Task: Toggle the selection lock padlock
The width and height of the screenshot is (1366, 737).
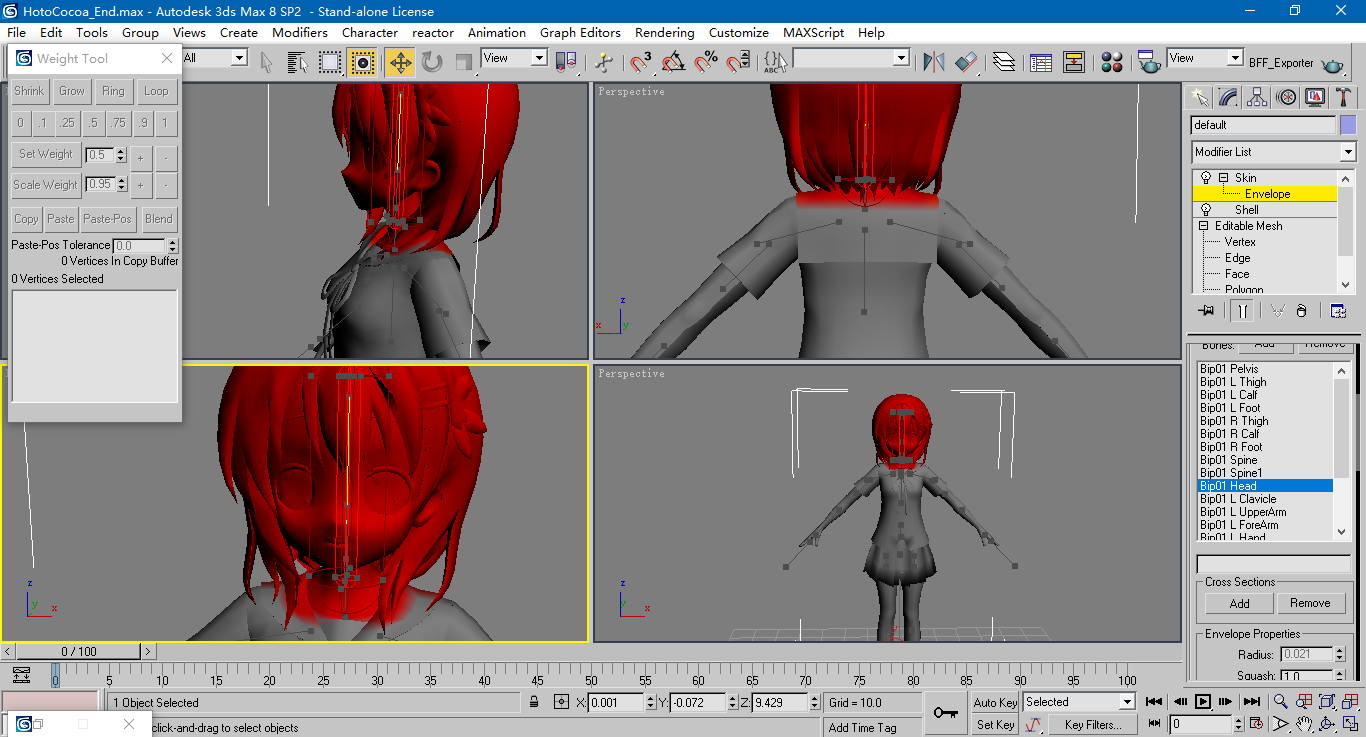Action: (534, 702)
